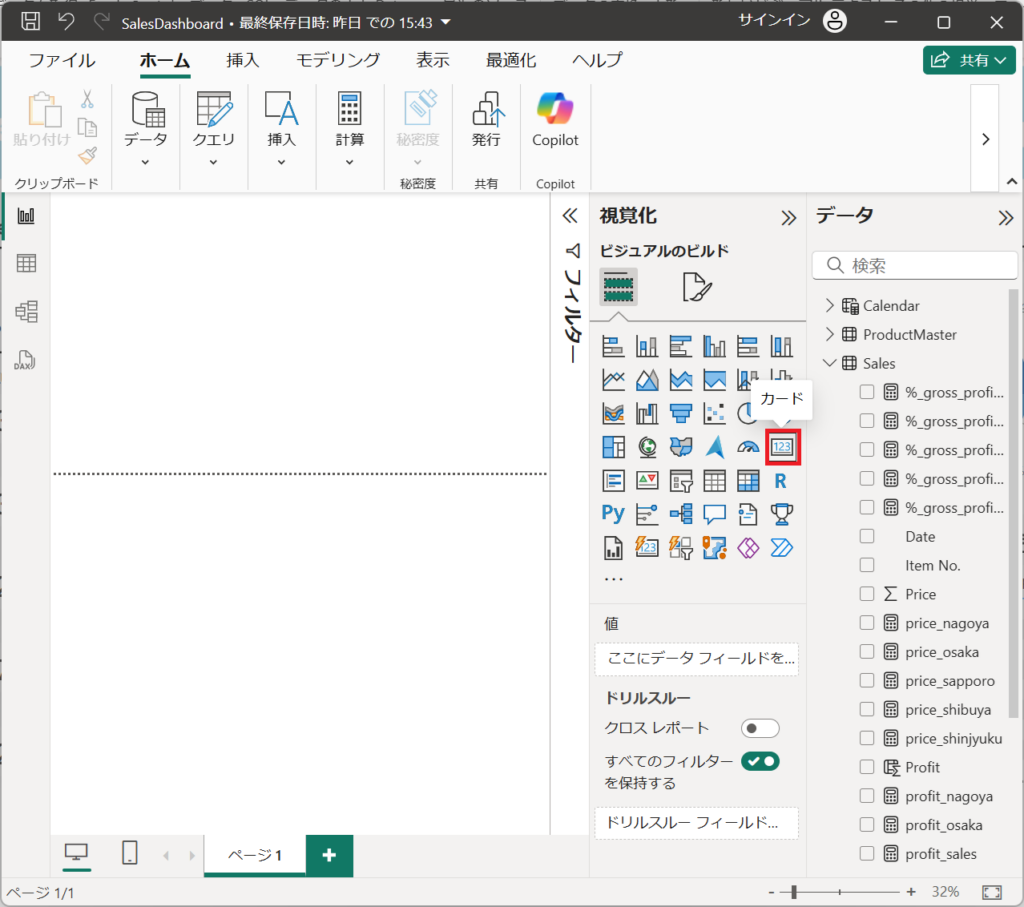Open DAX query view icon
Viewport: 1024px width, 907px height.
(x=26, y=360)
